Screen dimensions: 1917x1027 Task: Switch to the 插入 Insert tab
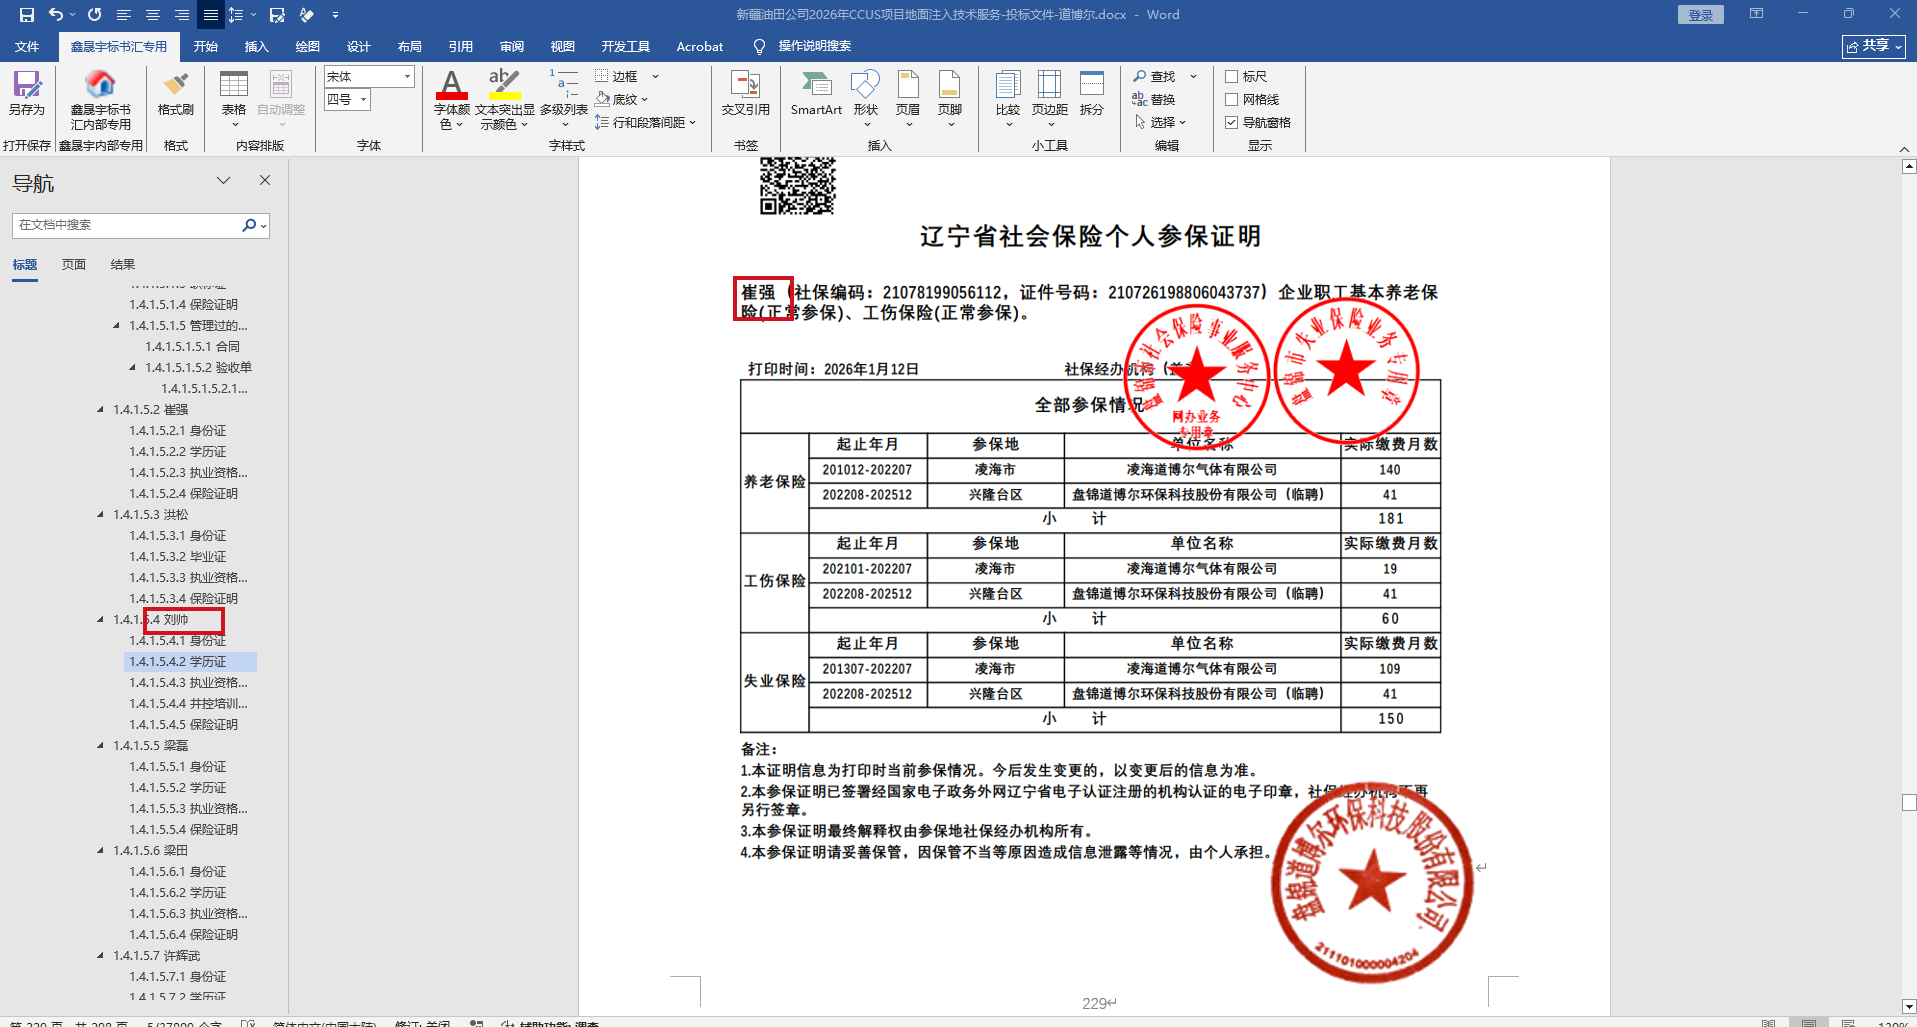pos(257,46)
